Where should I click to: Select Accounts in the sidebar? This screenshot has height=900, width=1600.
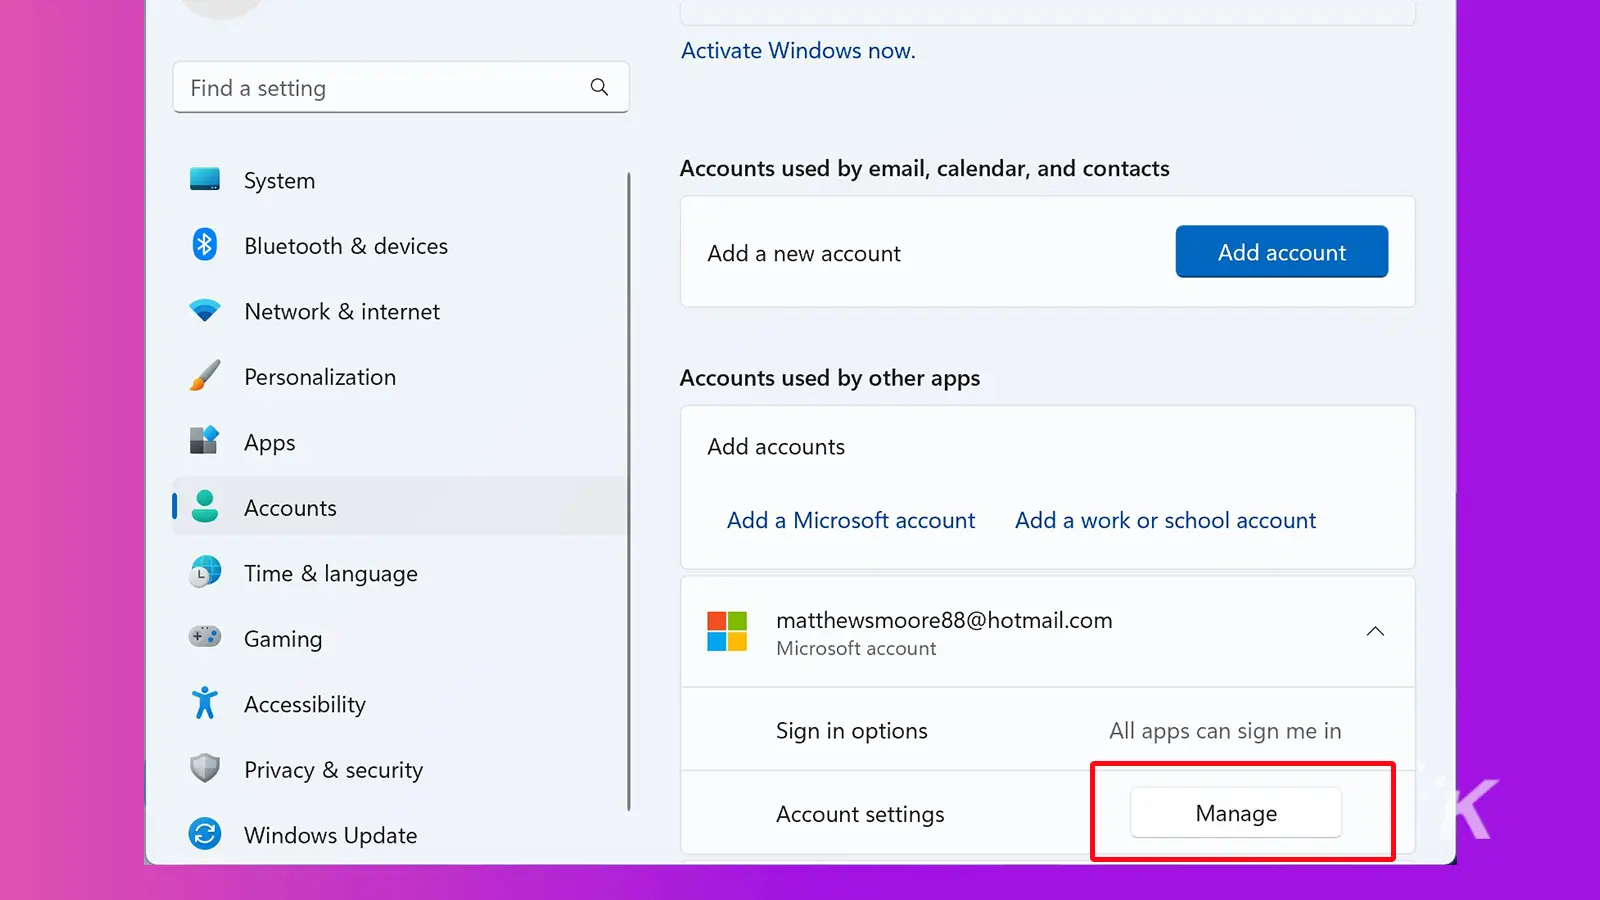click(400, 507)
